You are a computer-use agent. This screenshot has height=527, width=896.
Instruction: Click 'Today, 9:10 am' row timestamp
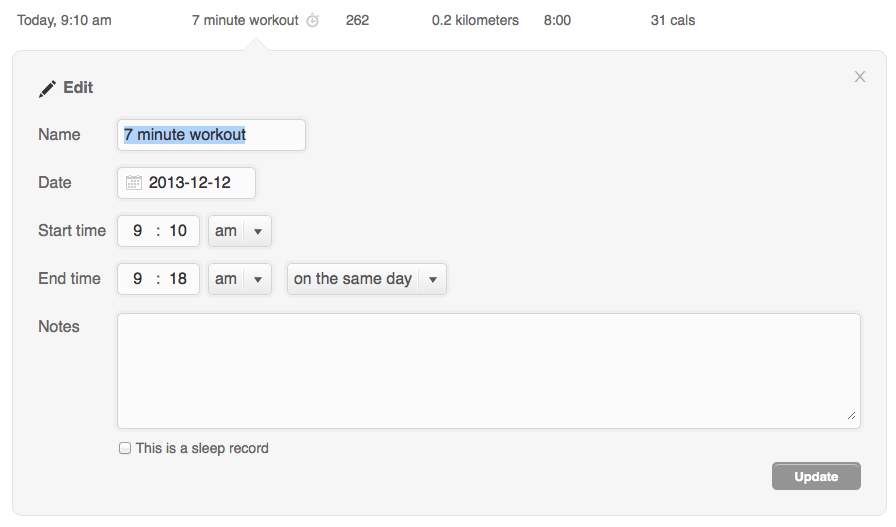(x=64, y=21)
